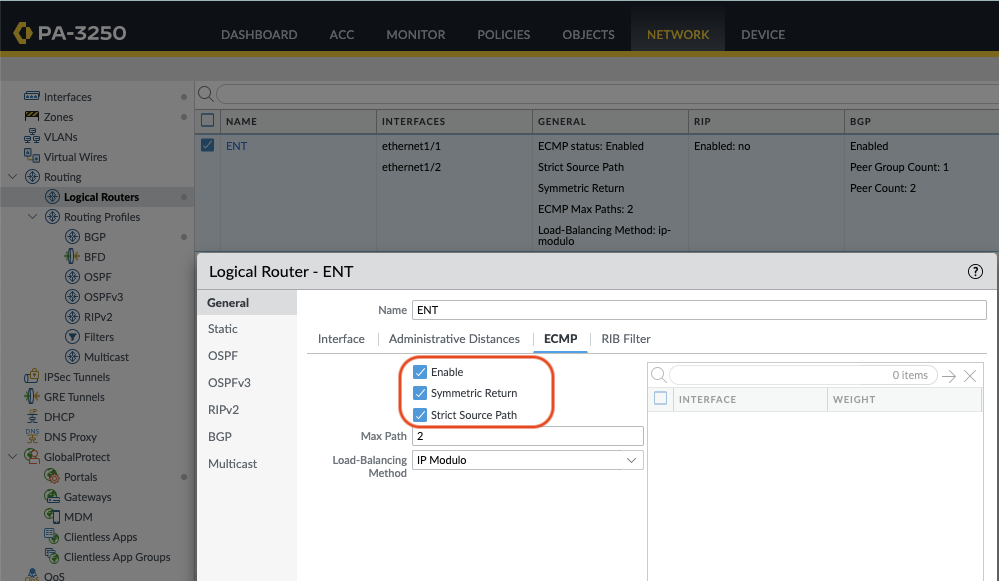Image resolution: width=999 pixels, height=581 pixels.
Task: Click the GlobalProtect Gateways icon
Action: (52, 497)
